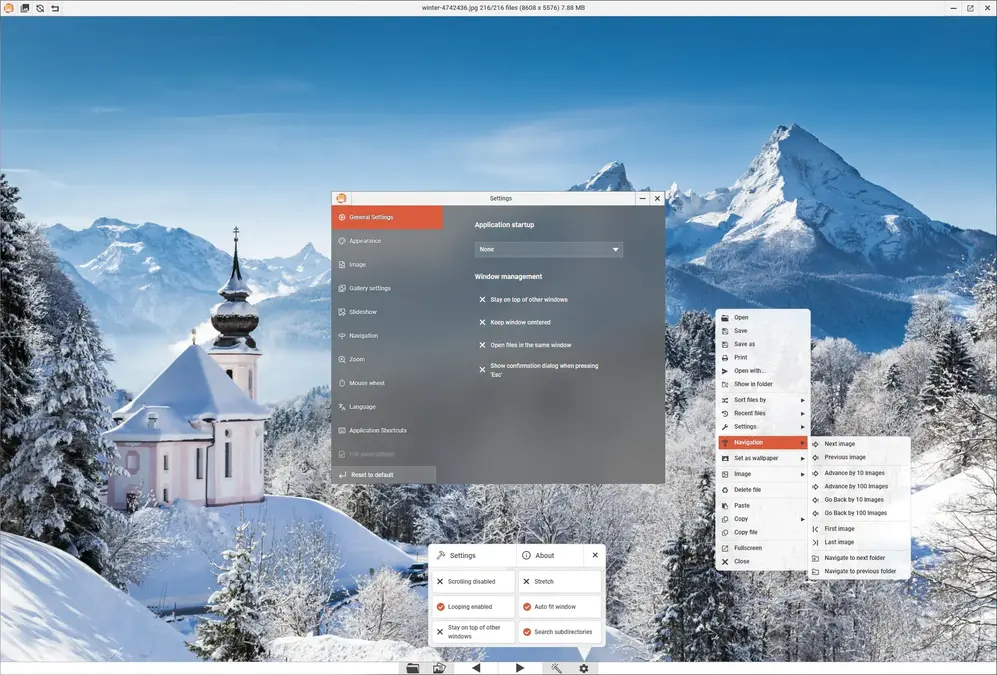Click the rotate icon in the title bar

(40, 8)
